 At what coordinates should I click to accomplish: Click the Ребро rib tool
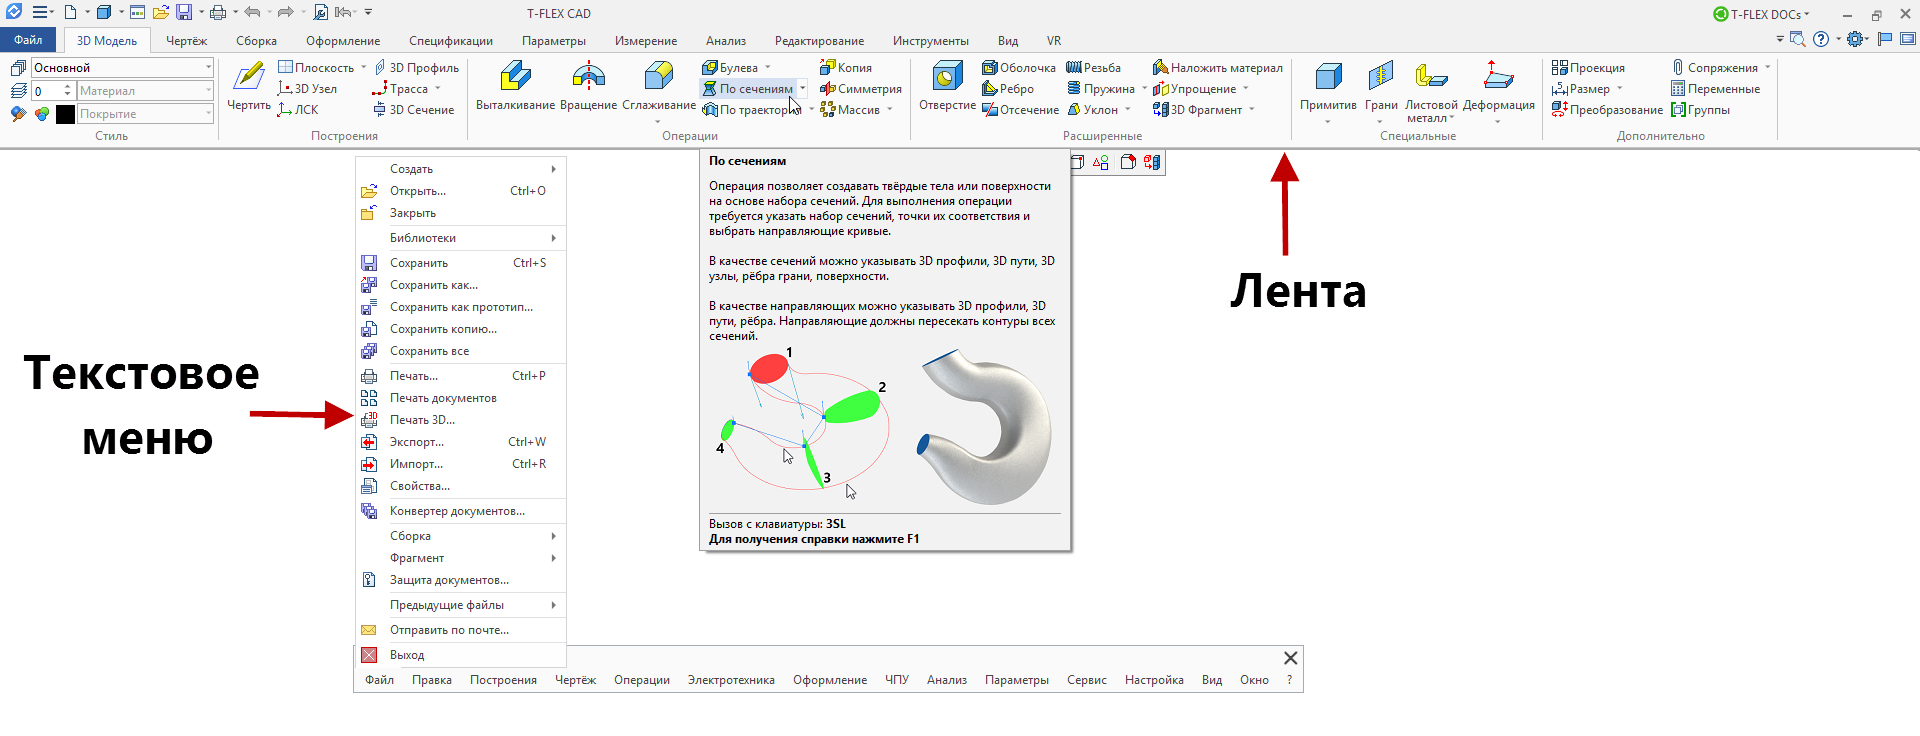point(1008,89)
